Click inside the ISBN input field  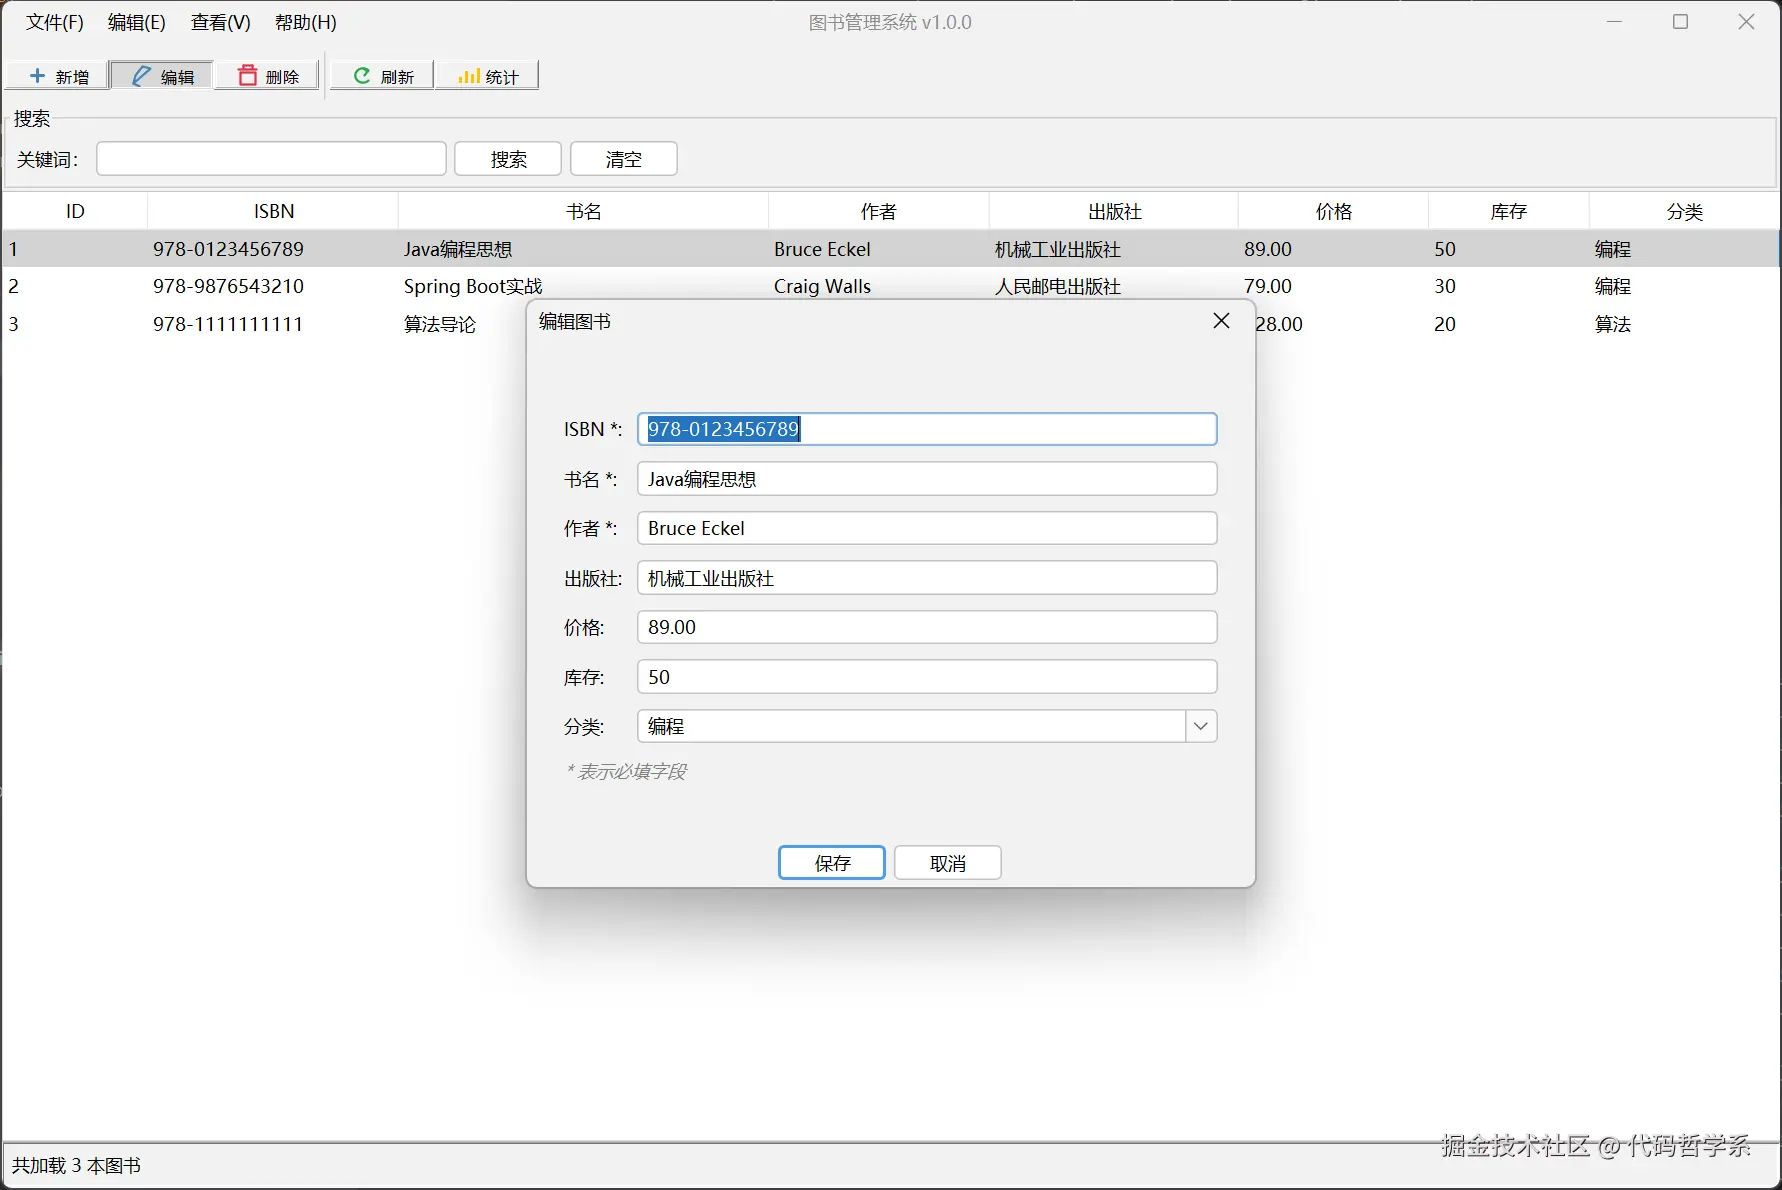926,429
